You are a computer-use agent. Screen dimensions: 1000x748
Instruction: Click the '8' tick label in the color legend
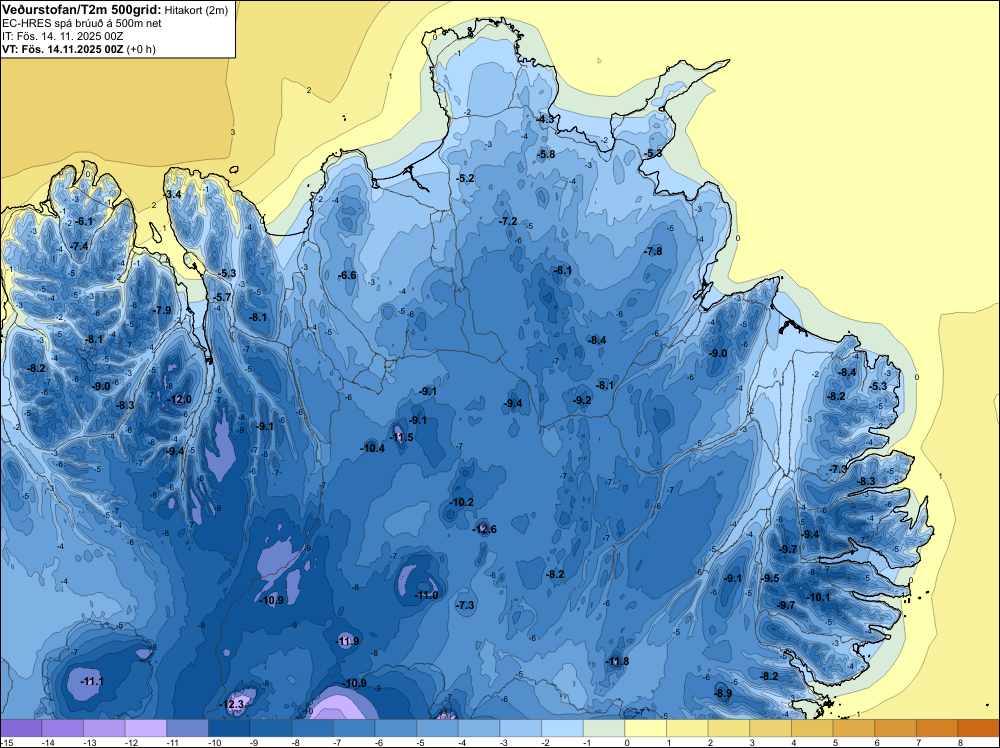[960, 742]
